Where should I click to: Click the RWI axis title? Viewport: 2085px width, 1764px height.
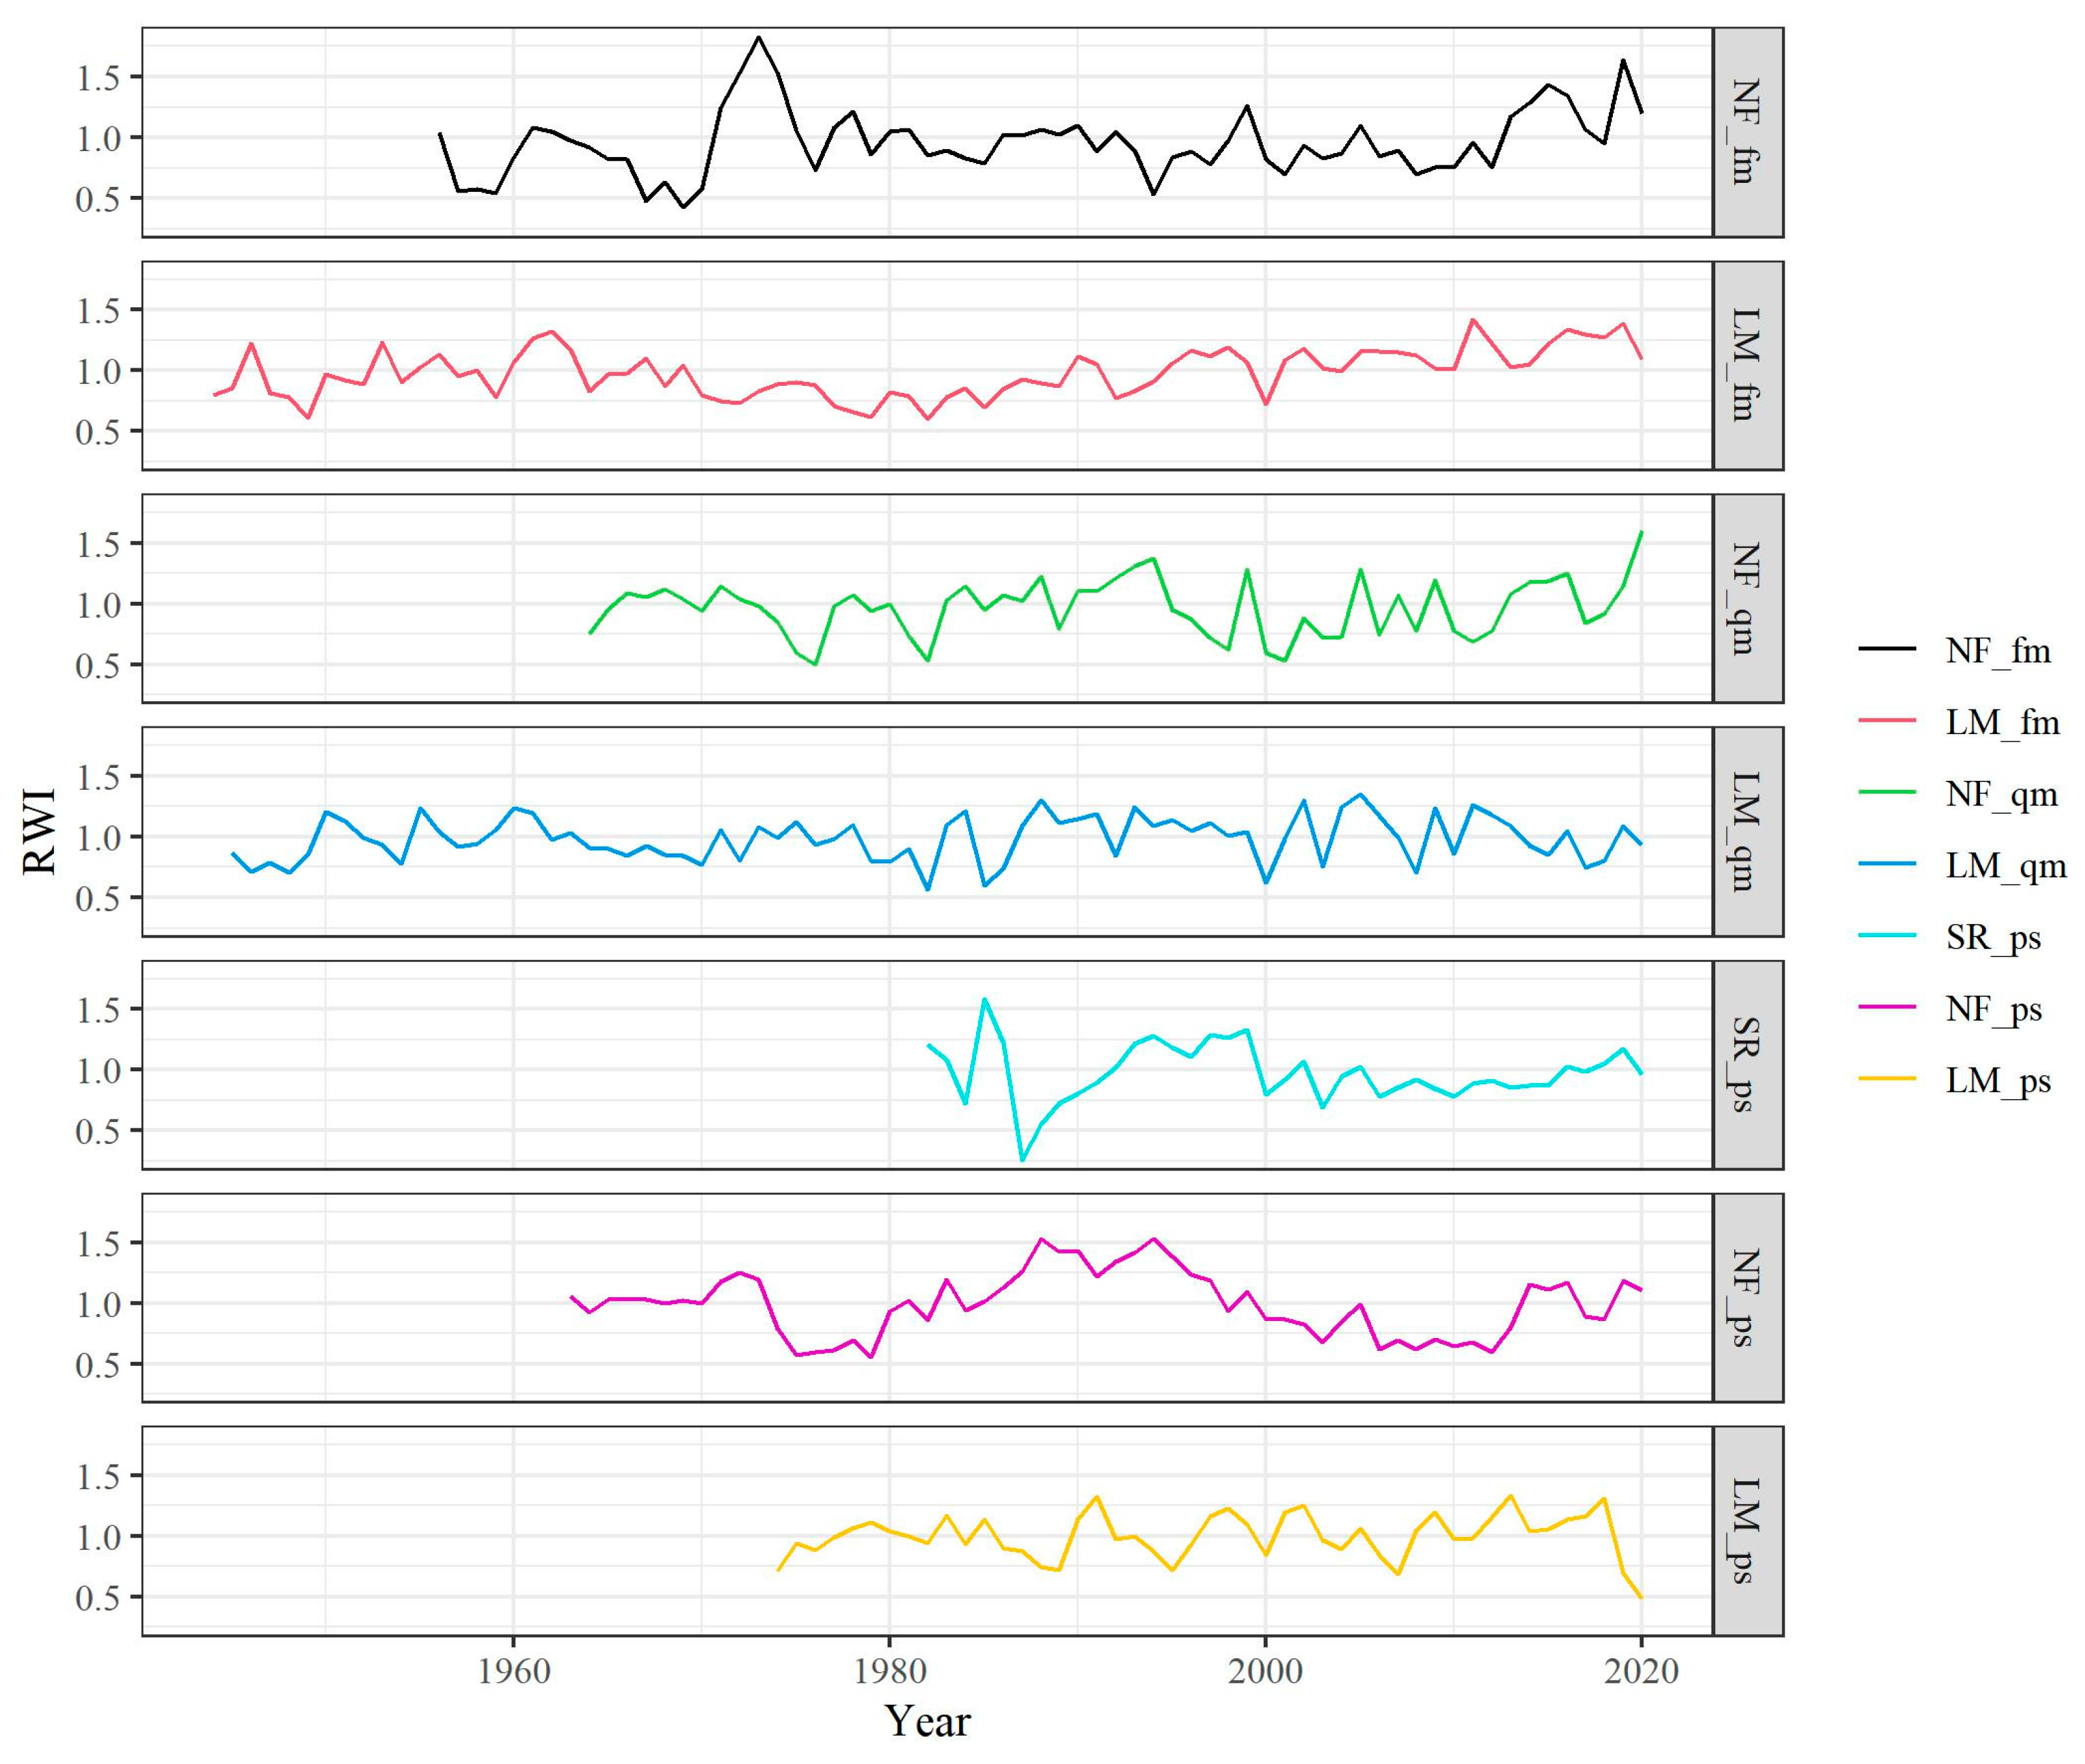40,831
